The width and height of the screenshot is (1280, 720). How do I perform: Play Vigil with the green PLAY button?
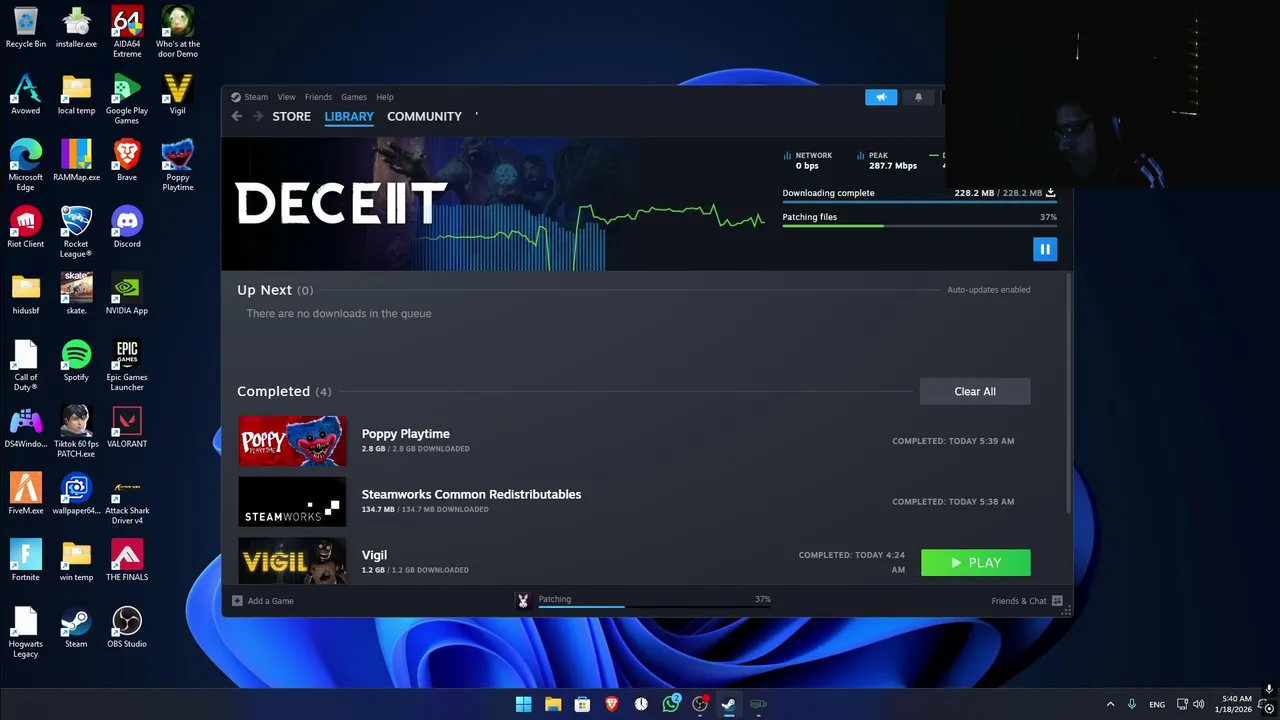(x=975, y=563)
